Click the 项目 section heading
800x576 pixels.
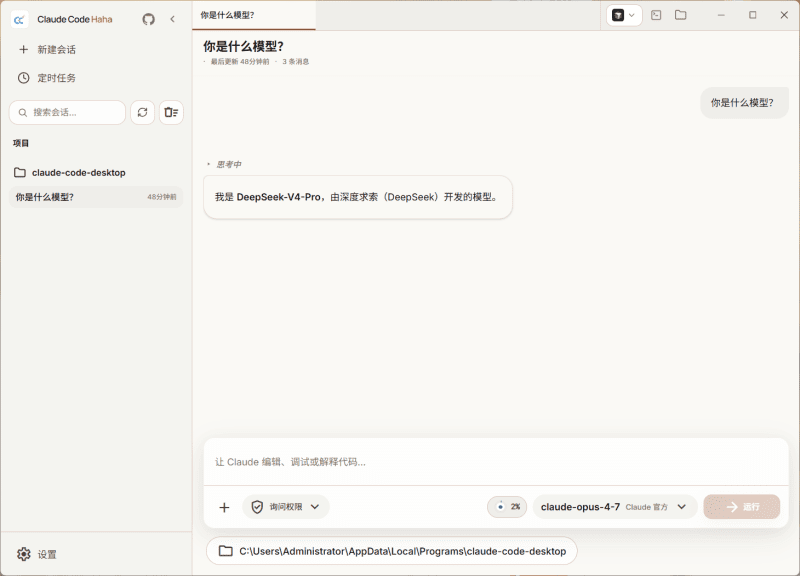coord(21,143)
